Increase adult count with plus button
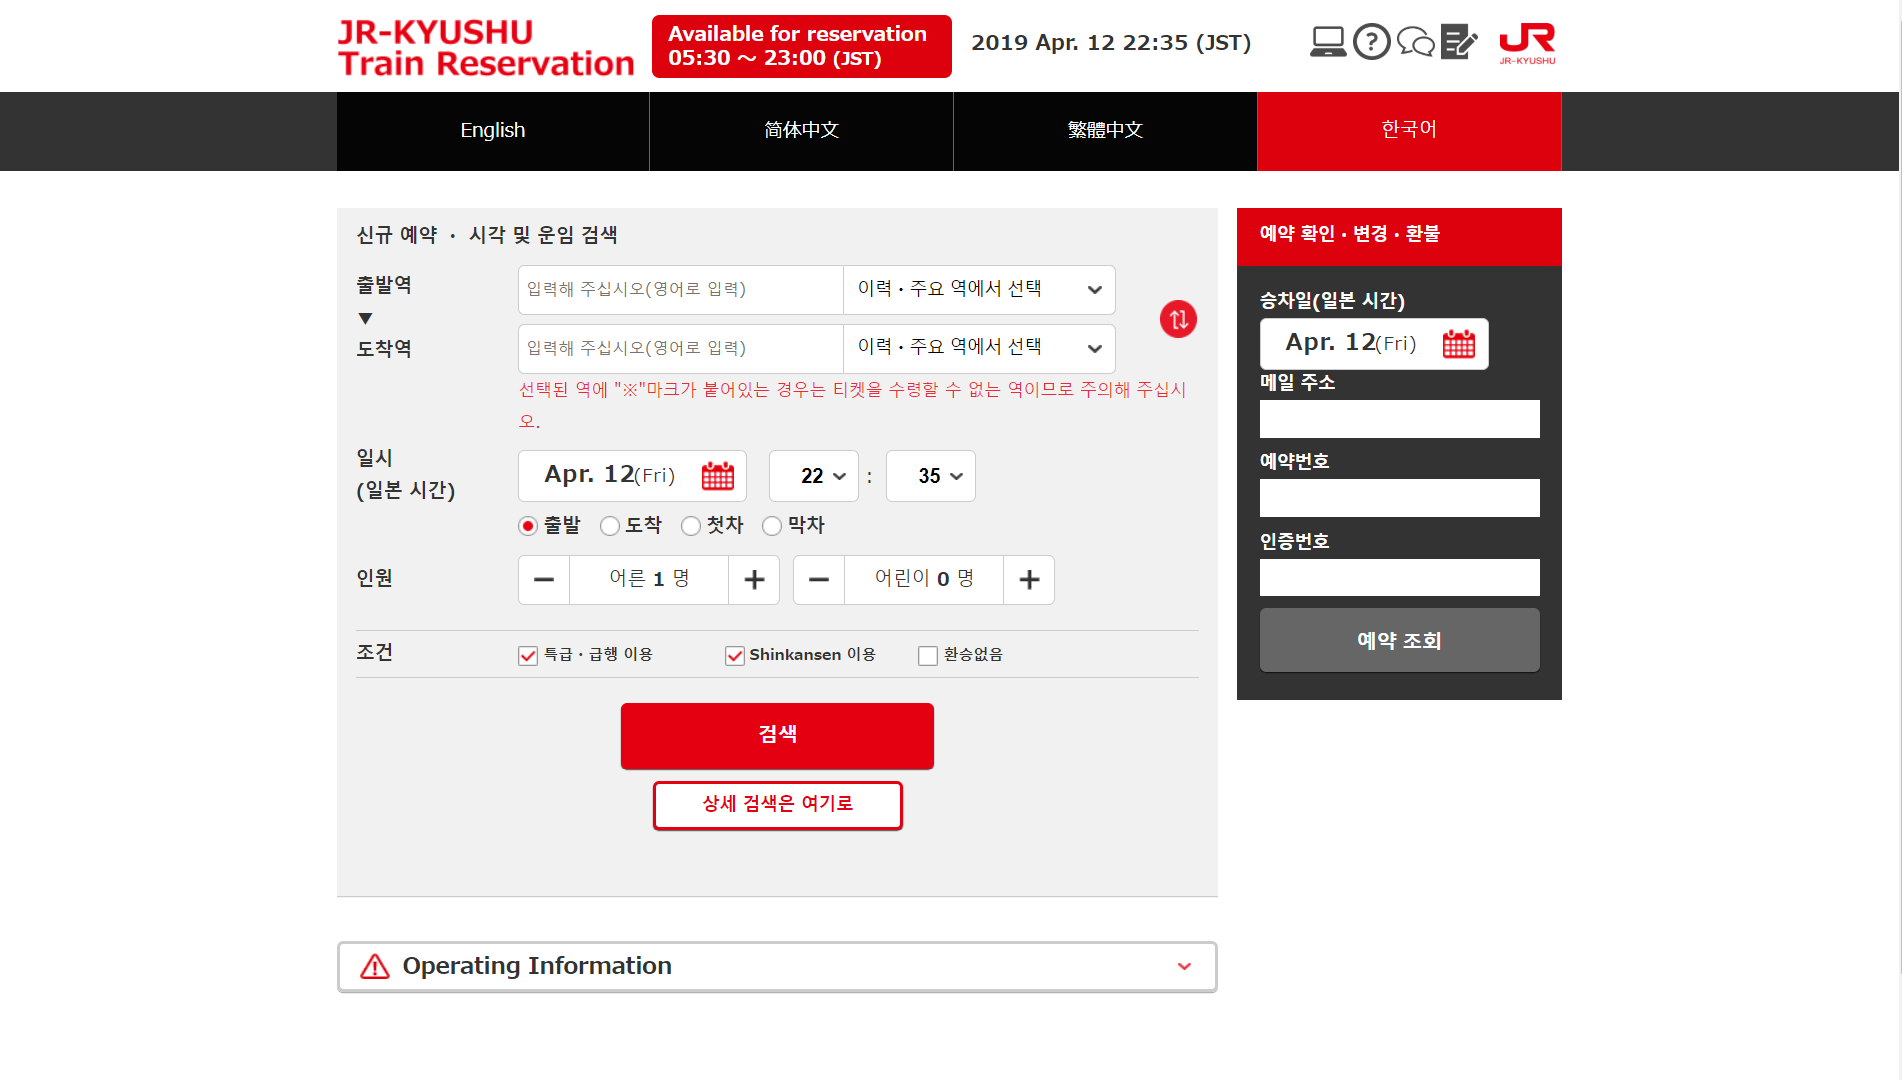 [x=754, y=580]
